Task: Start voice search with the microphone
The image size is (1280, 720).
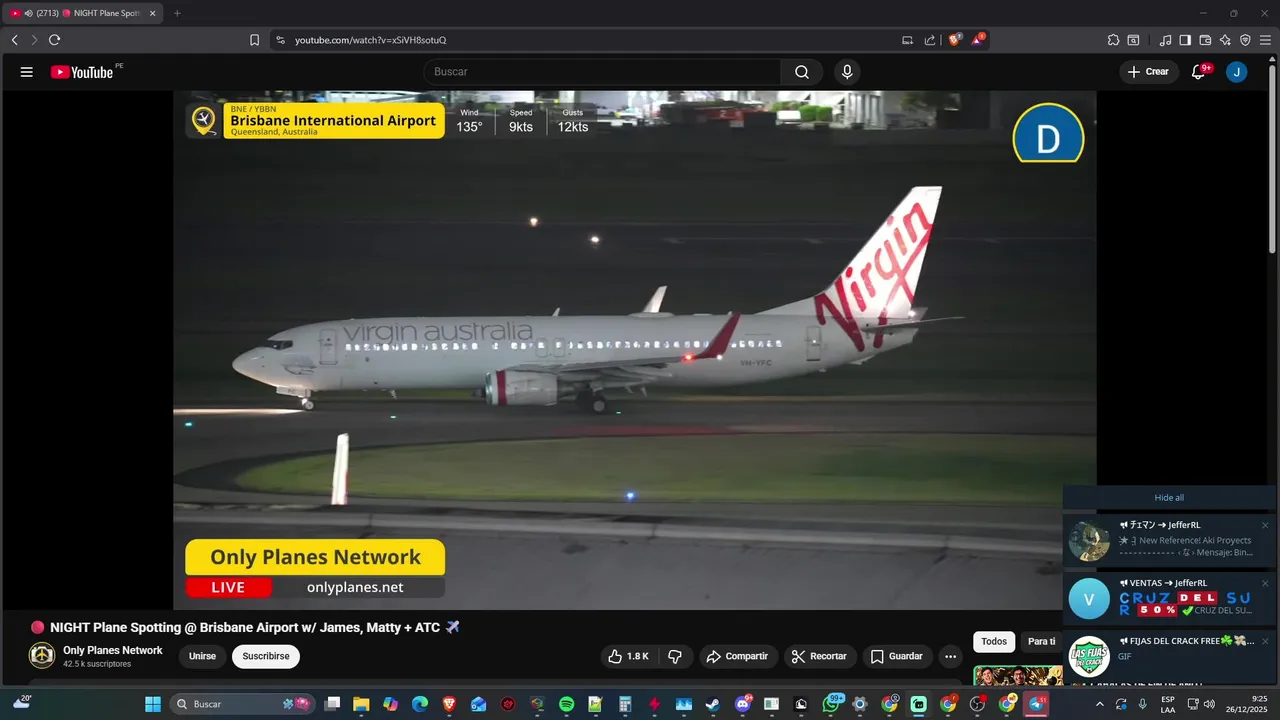Action: [x=847, y=72]
